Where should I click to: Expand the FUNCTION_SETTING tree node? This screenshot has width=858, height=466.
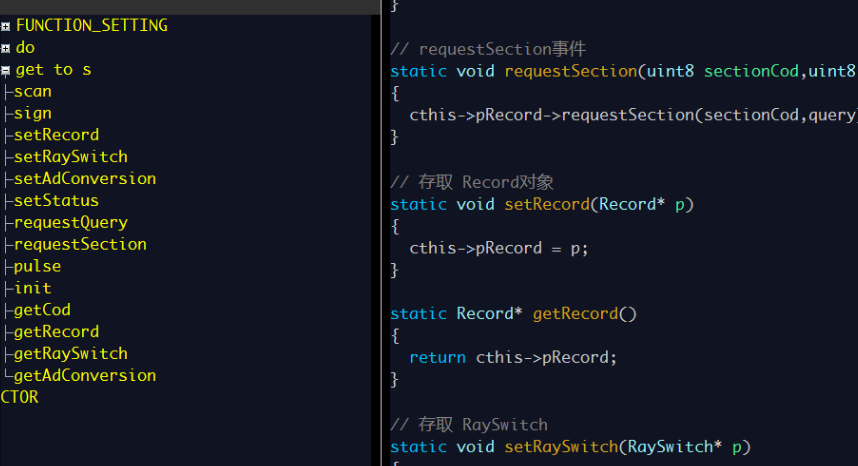[x=6, y=26]
